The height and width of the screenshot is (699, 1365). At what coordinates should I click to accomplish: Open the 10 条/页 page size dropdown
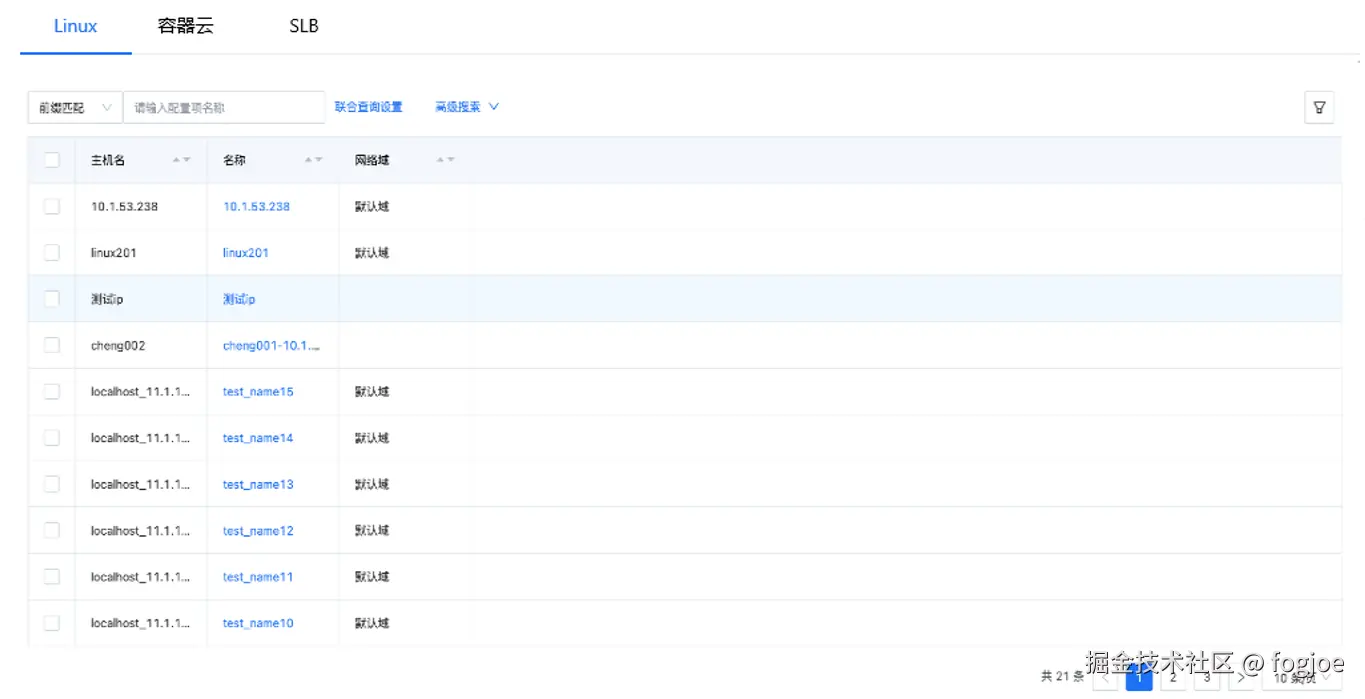1300,677
